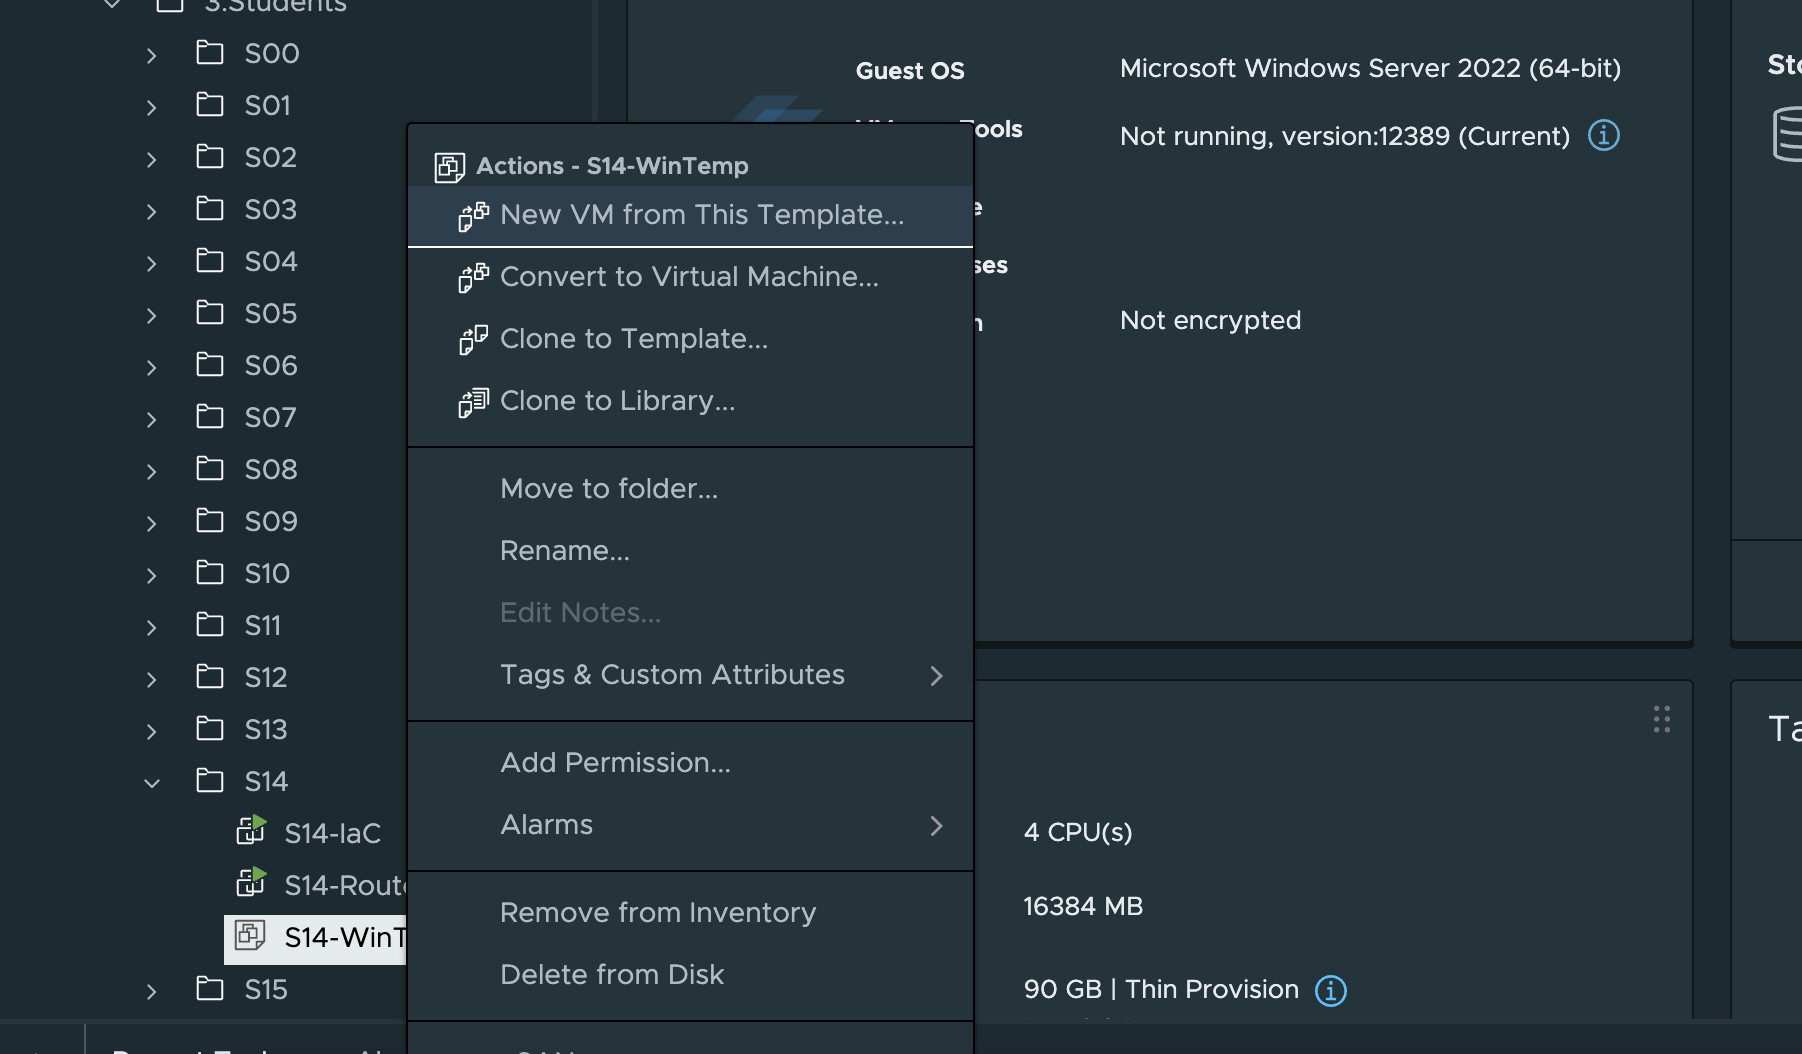Click the Convert to Virtual Machine icon
Screen dimensions: 1802x1054
(x=473, y=278)
